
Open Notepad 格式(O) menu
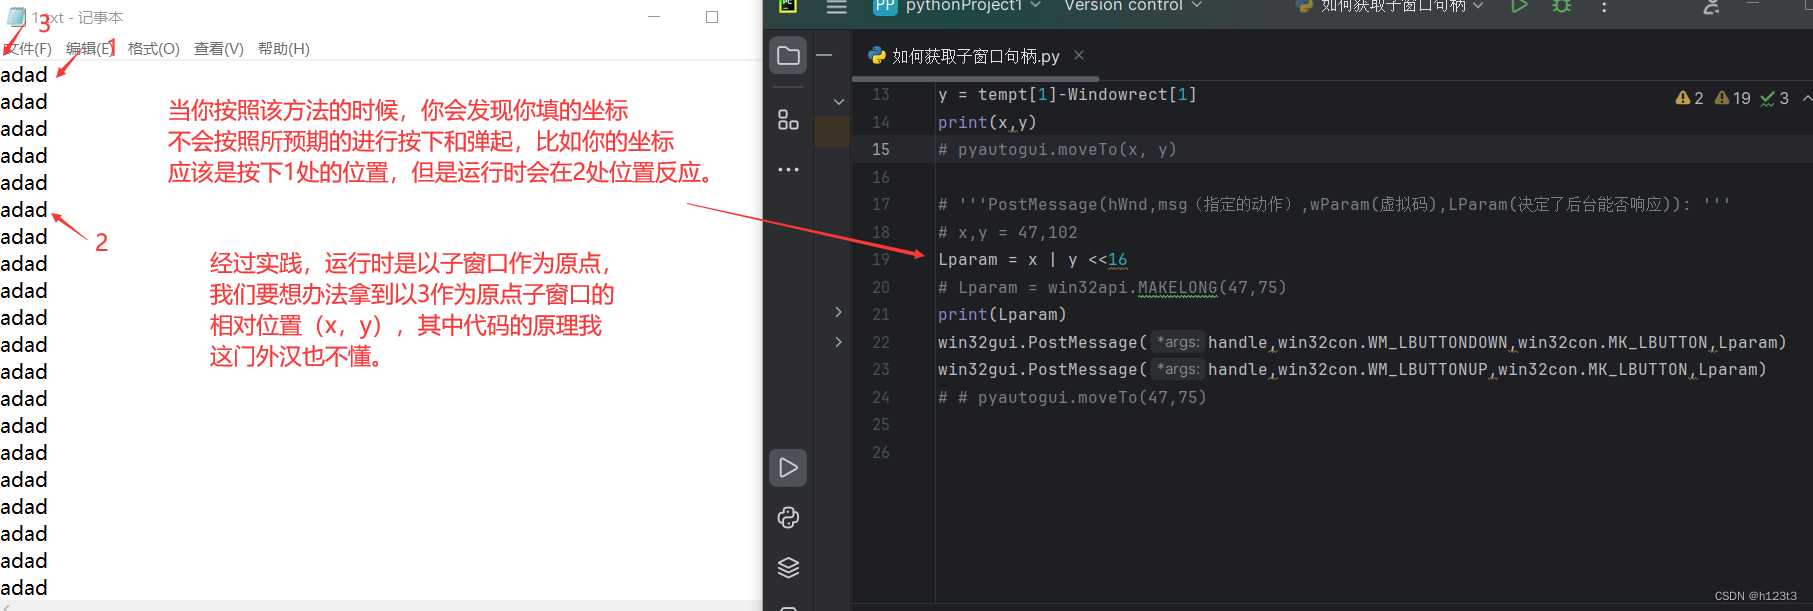[x=153, y=48]
